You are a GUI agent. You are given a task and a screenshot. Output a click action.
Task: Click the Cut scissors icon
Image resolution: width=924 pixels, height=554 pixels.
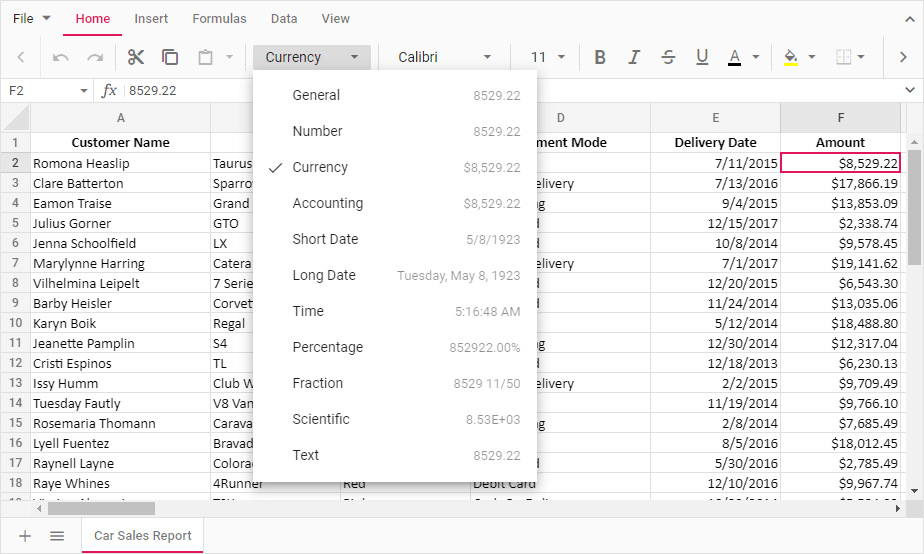coord(136,57)
